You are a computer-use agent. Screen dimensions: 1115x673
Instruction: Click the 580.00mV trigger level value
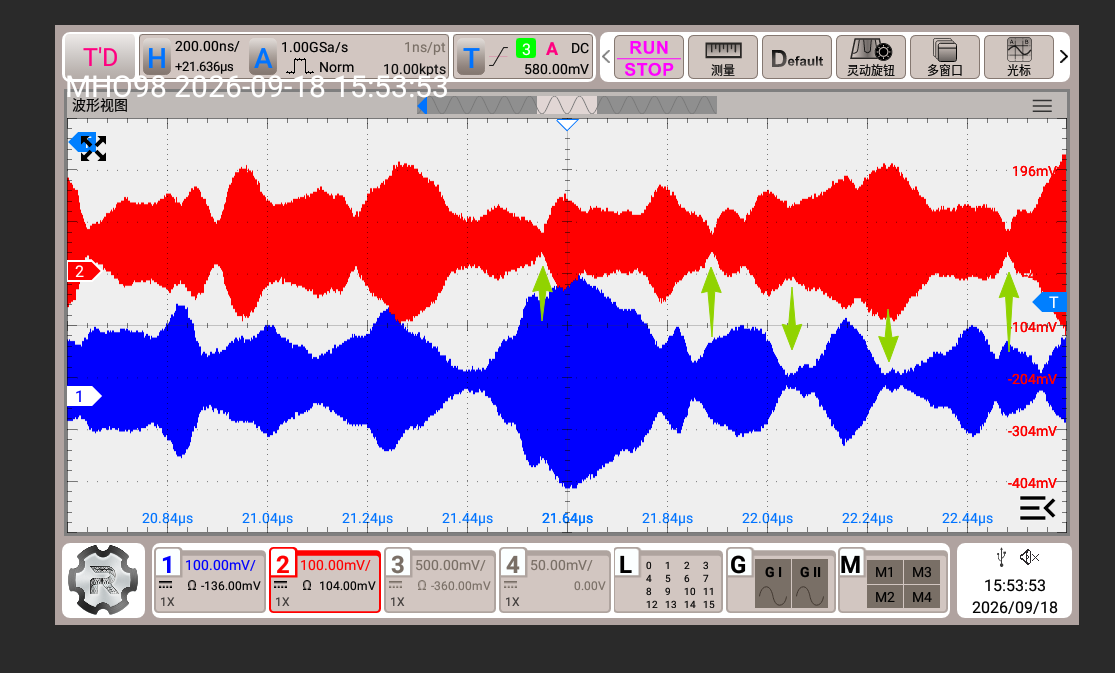pos(557,69)
